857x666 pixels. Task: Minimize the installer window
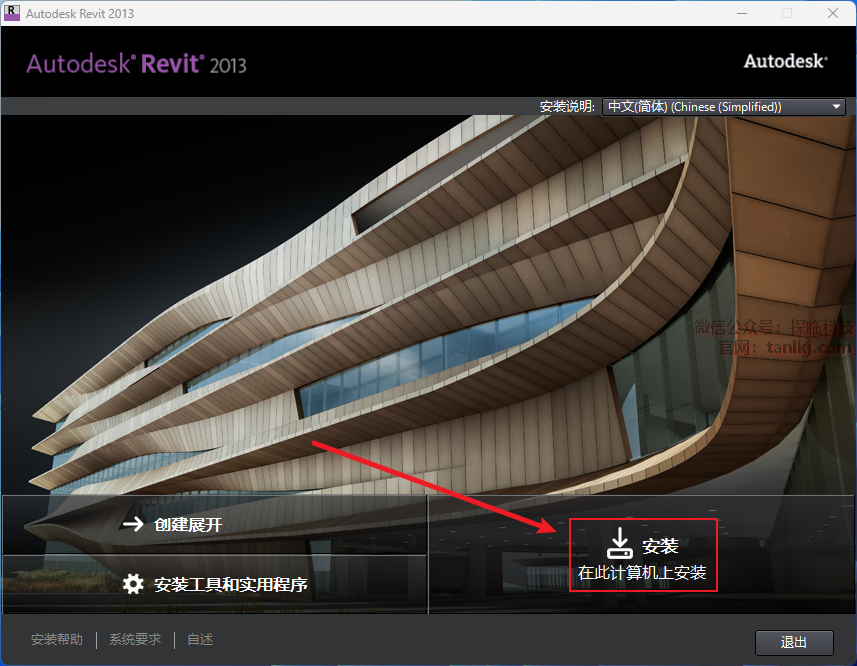click(742, 13)
